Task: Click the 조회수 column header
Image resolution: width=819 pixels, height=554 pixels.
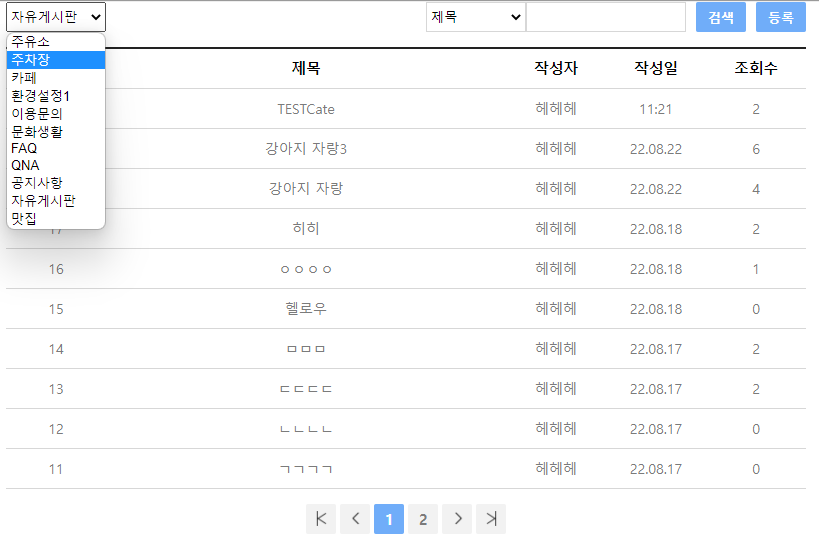Action: pyautogui.click(x=756, y=68)
